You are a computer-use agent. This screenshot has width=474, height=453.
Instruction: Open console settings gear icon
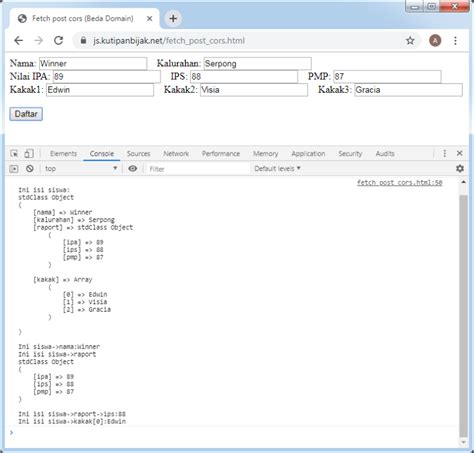(x=460, y=169)
